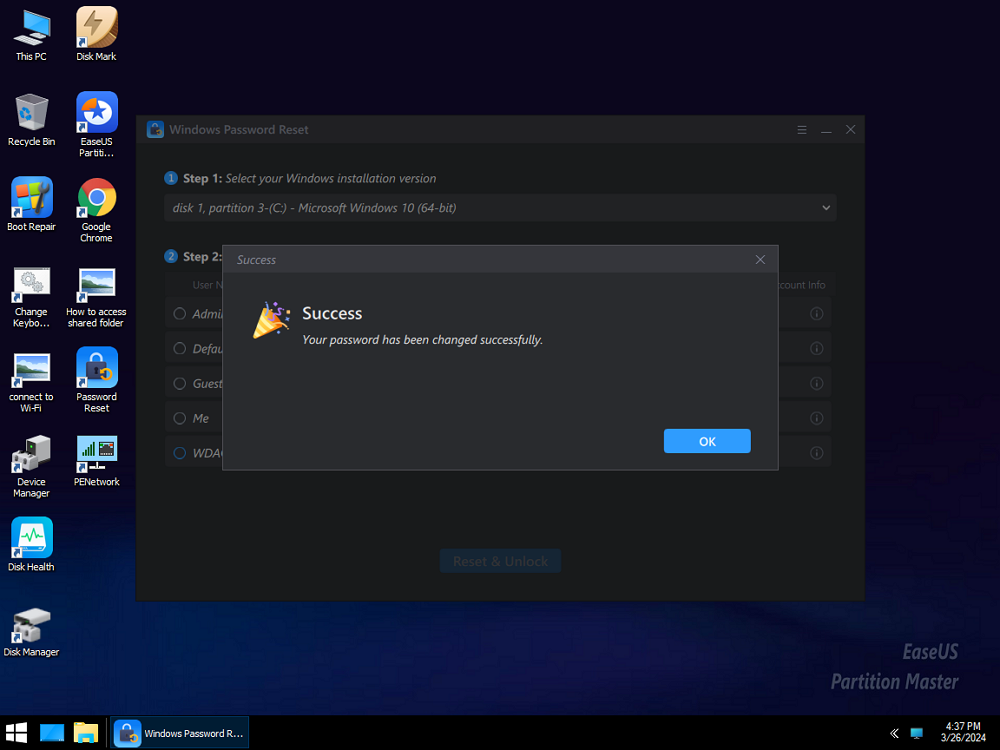Close the Success dialog with X
The width and height of the screenshot is (1000, 750).
[760, 260]
